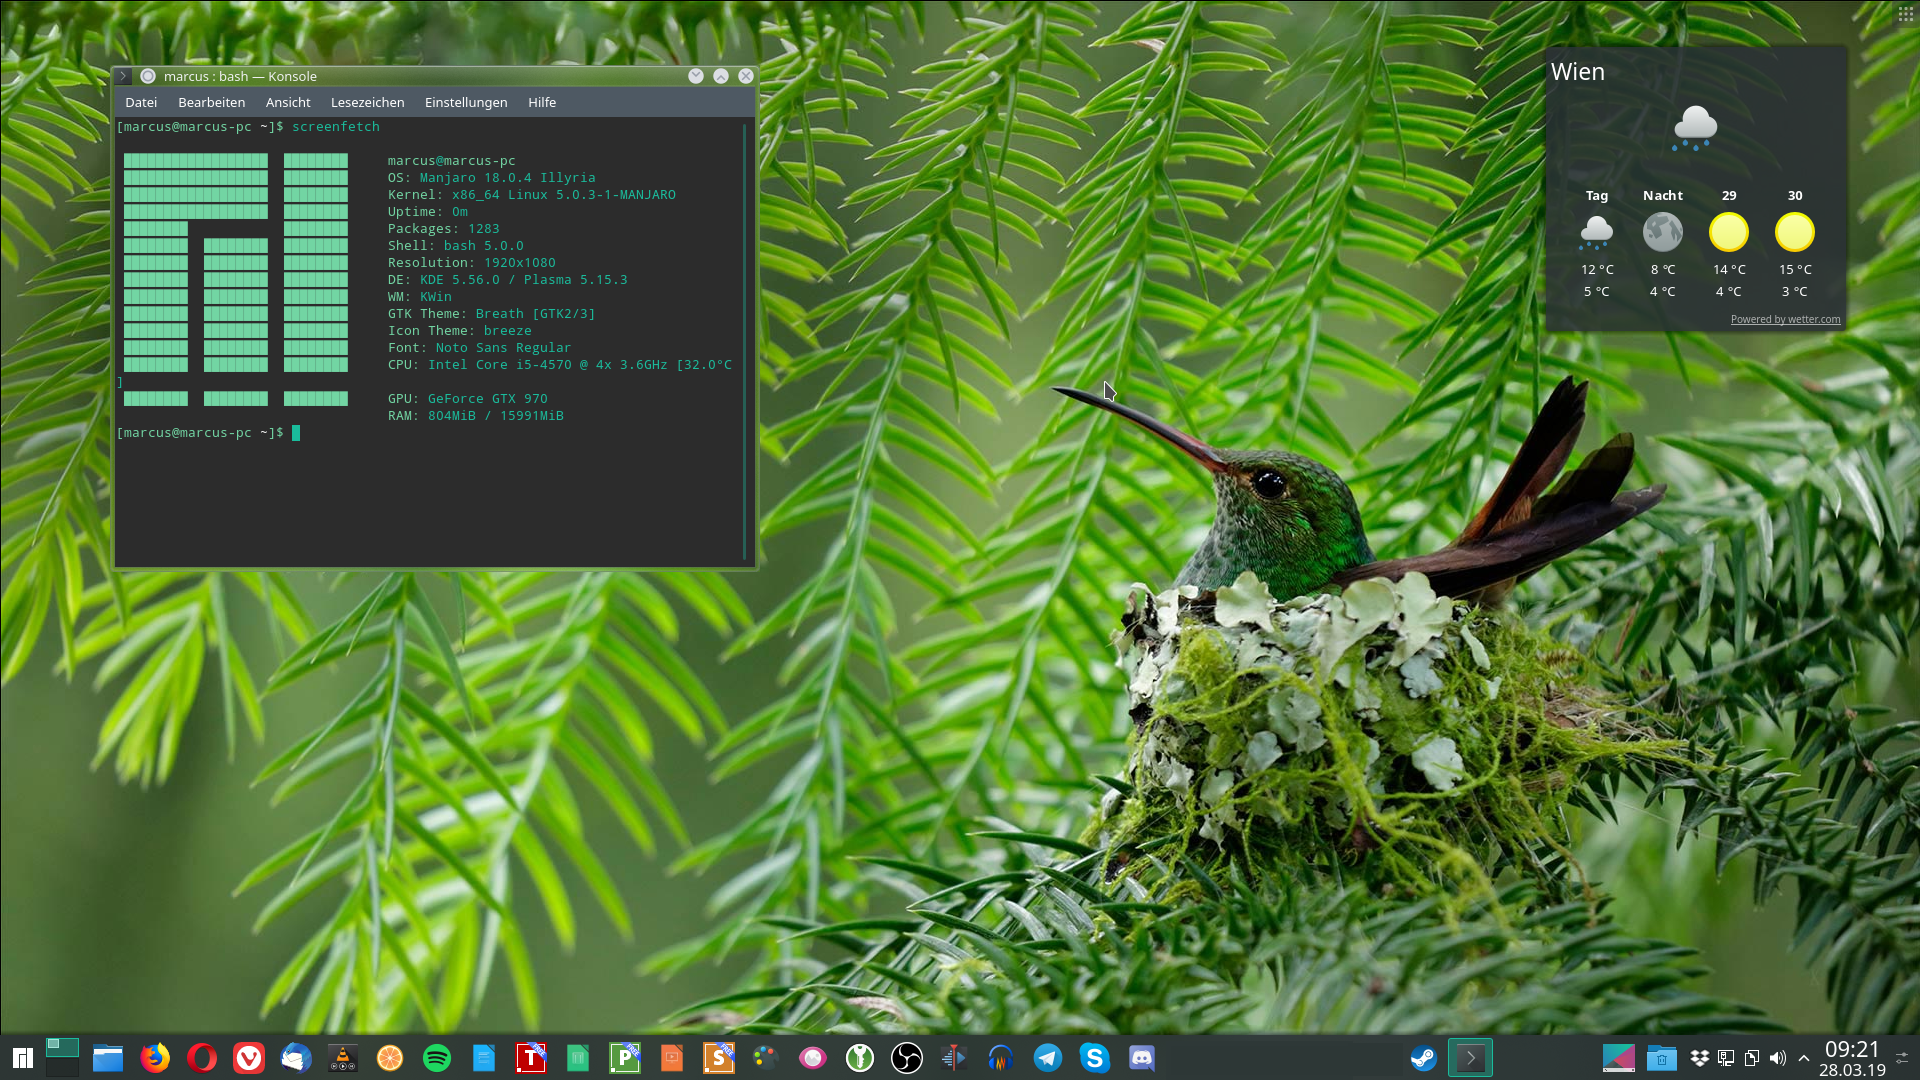The image size is (1920, 1080).
Task: Launch Discord from the taskbar
Action: [x=1142, y=1058]
